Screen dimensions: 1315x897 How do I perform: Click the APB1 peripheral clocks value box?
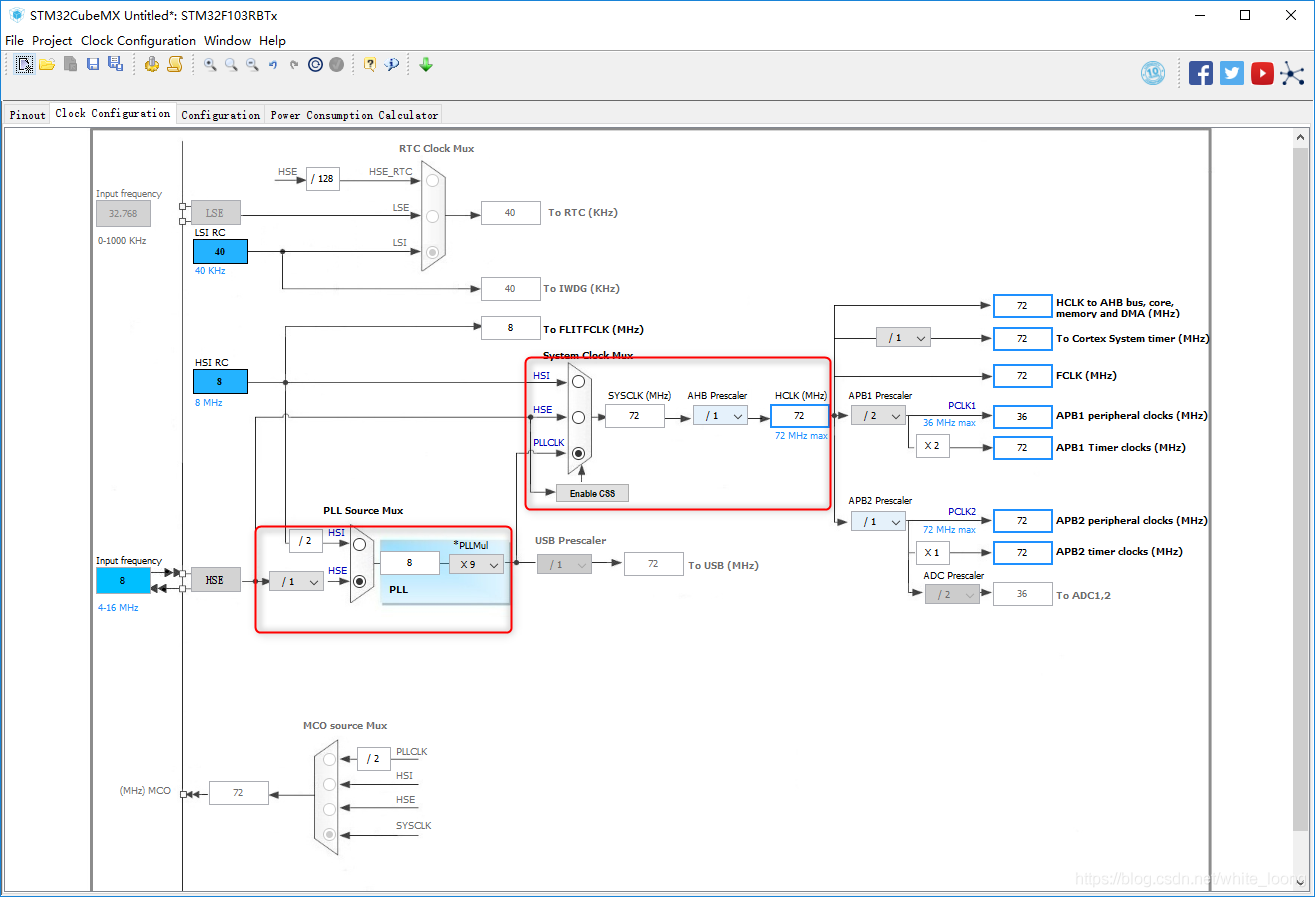click(1022, 416)
